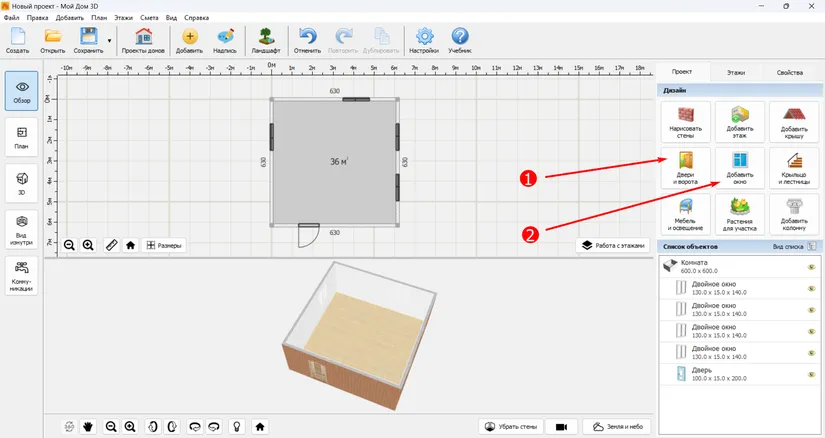Change list layout via Вид списка
Viewport: 825px width, 438px height.
794,246
